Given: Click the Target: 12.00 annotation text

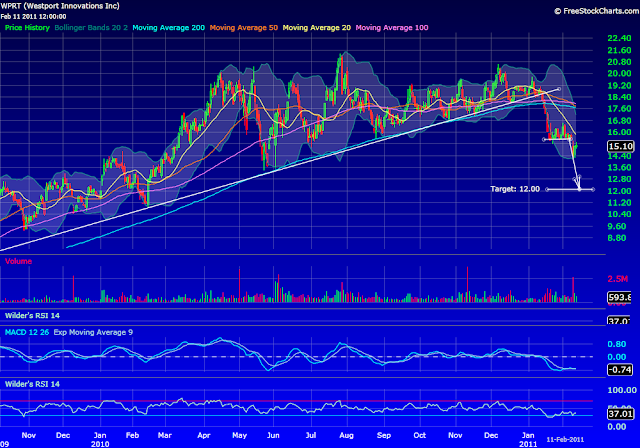Looking at the screenshot, I should [515, 189].
